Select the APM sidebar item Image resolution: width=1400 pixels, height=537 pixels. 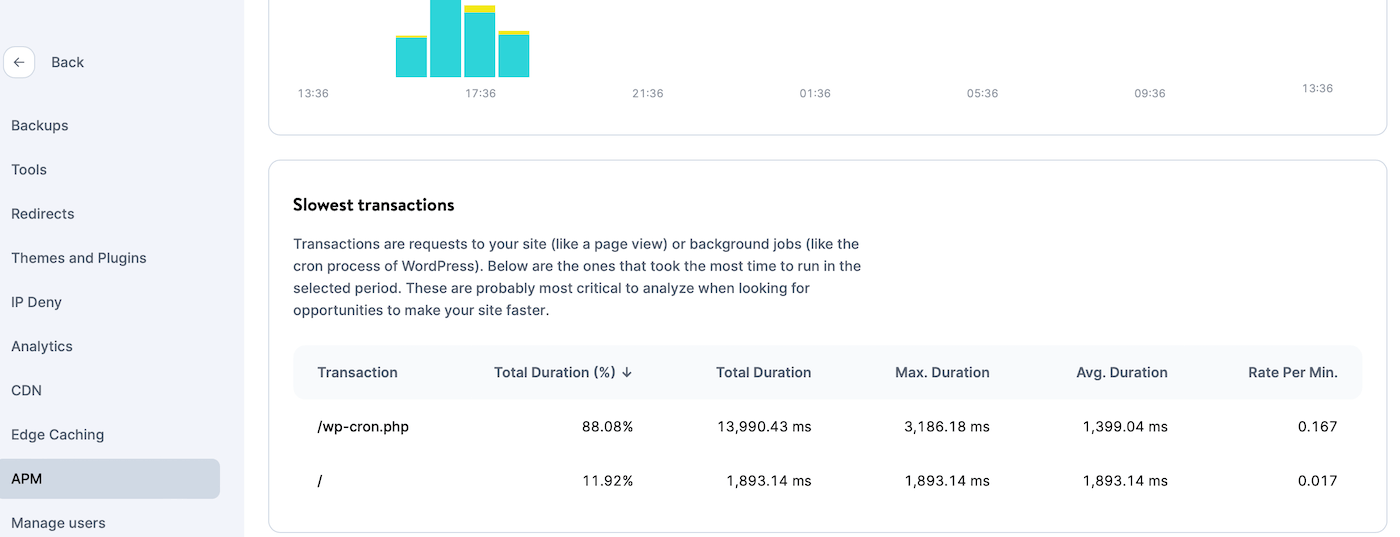110,479
